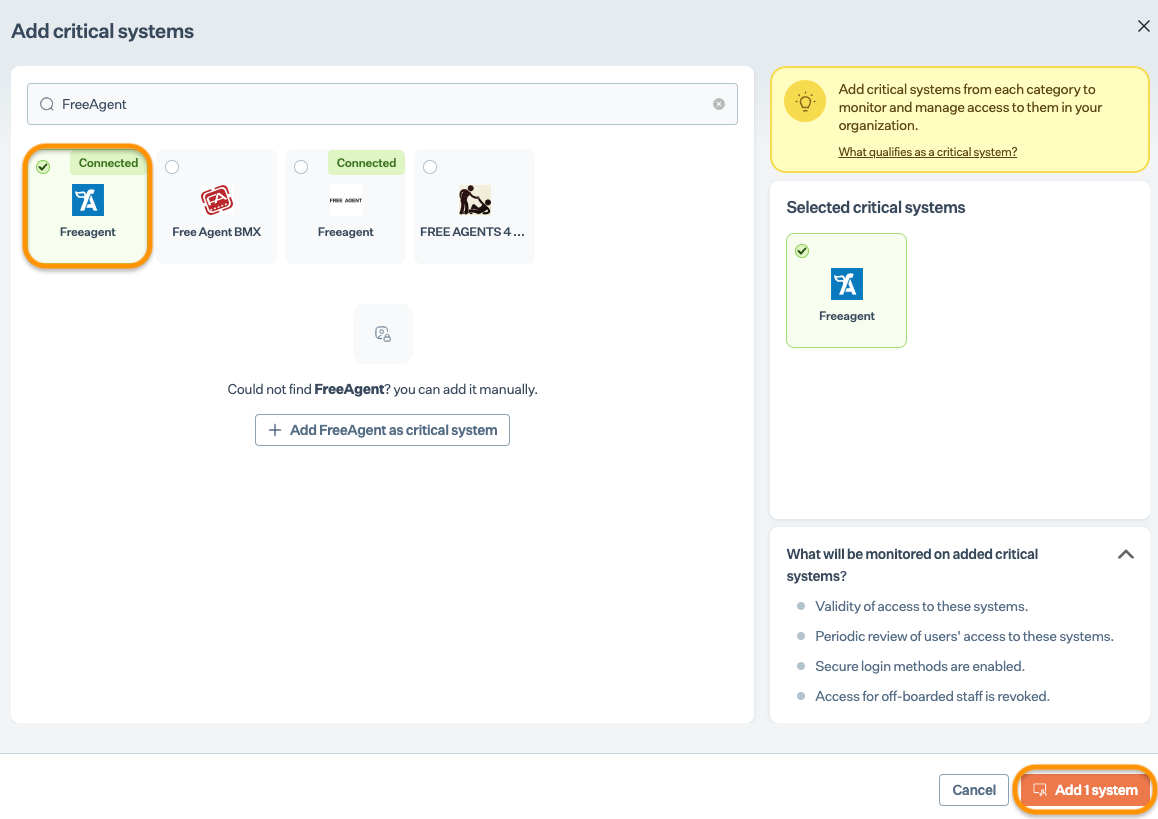Click the lightbulb tip icon
This screenshot has height=819, width=1158.
tap(805, 101)
